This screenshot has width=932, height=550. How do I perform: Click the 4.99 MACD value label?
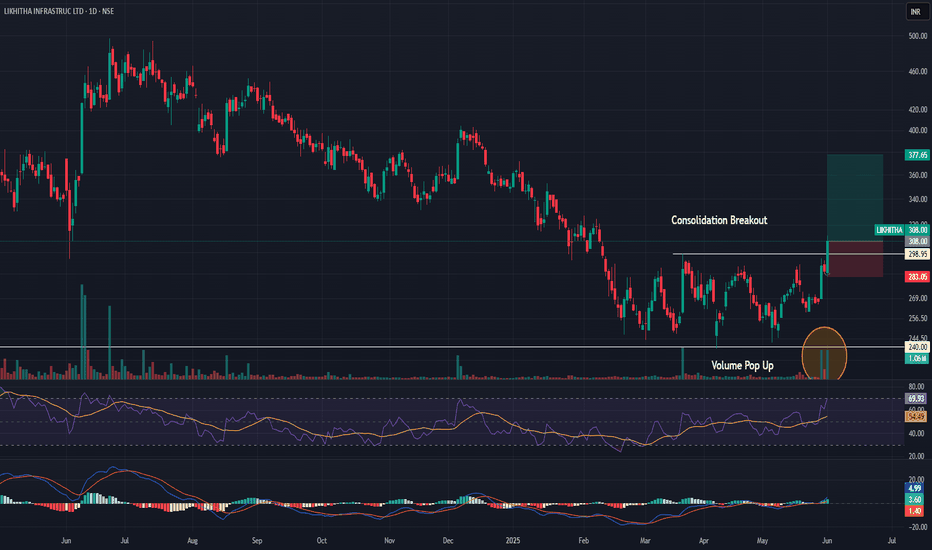pyautogui.click(x=915, y=489)
